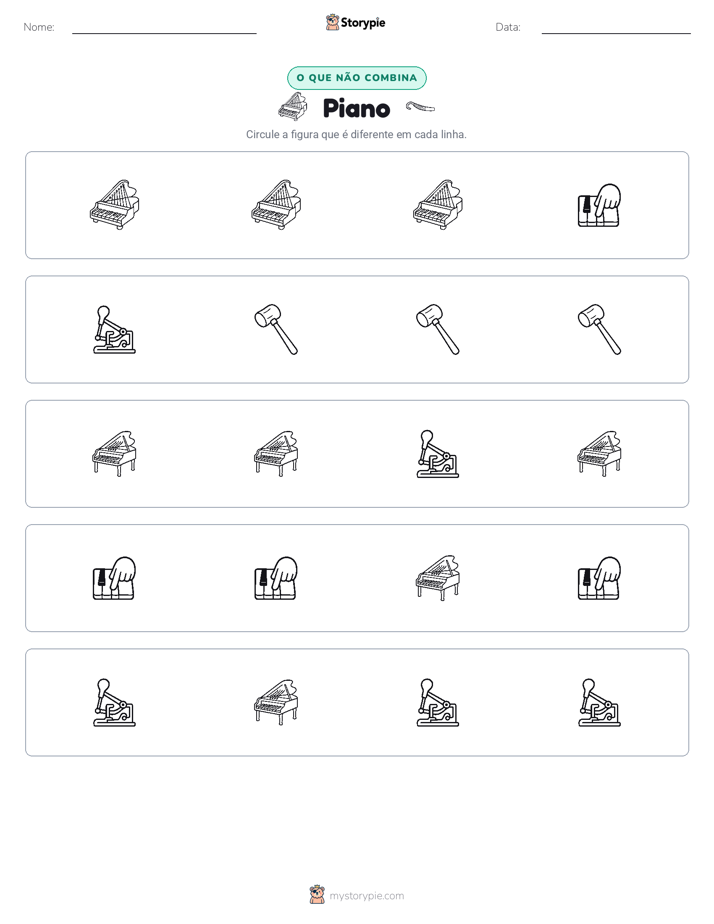The image size is (714, 924).
Task: Click the O QUE NÃO COMBINA badge
Action: tap(357, 78)
